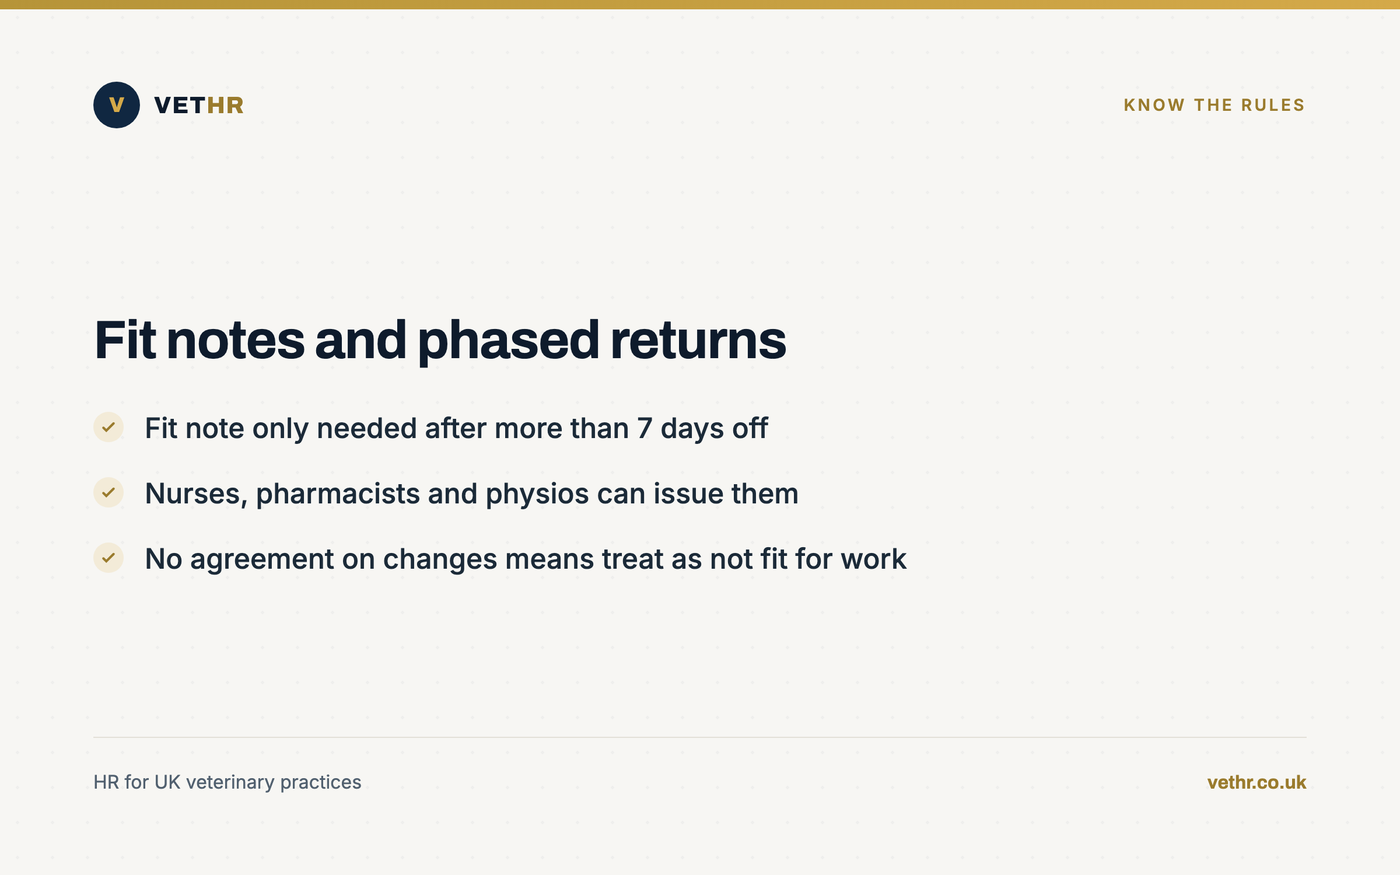Open the vethr.co.uk link
Screen dimensions: 1400x875
(1256, 782)
